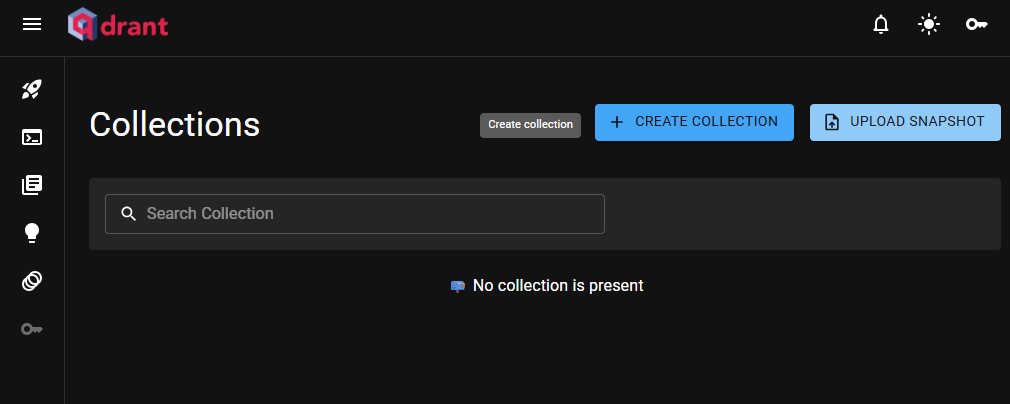Click the file upload icon on Upload Snapshot
Viewport: 1010px width, 404px height.
coord(832,122)
